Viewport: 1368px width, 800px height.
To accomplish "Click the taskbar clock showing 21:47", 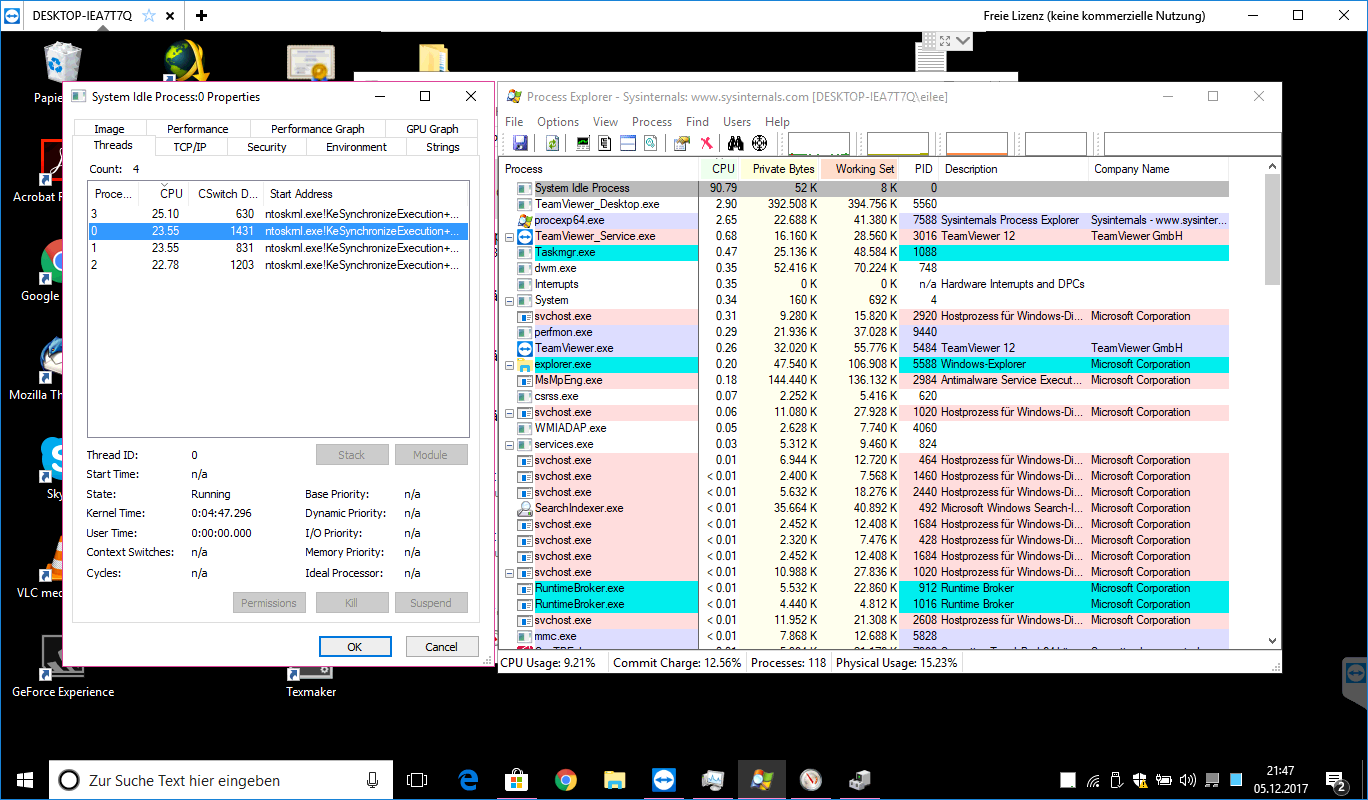I will click(1280, 771).
